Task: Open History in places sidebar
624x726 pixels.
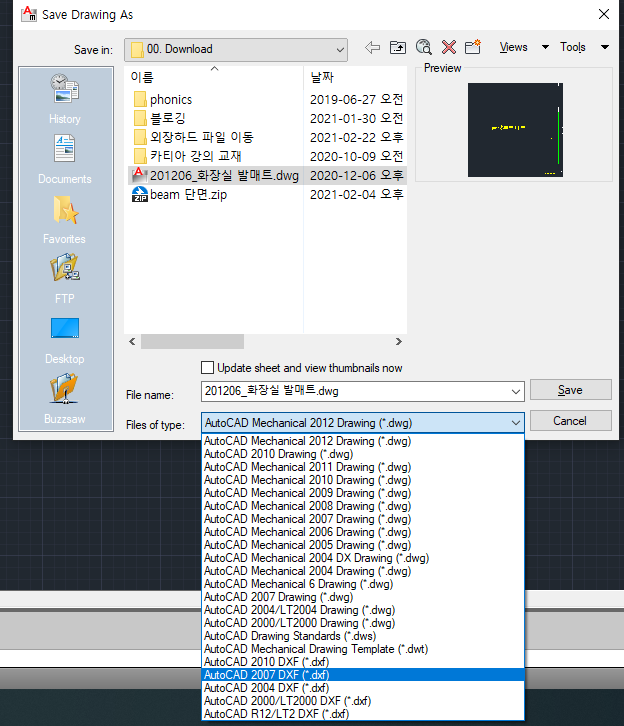Action: [65, 99]
